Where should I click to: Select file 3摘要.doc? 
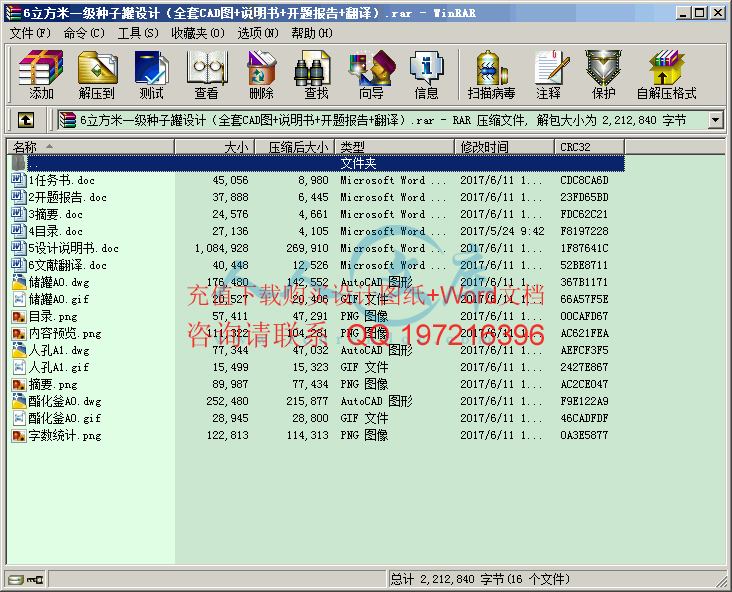click(56, 214)
